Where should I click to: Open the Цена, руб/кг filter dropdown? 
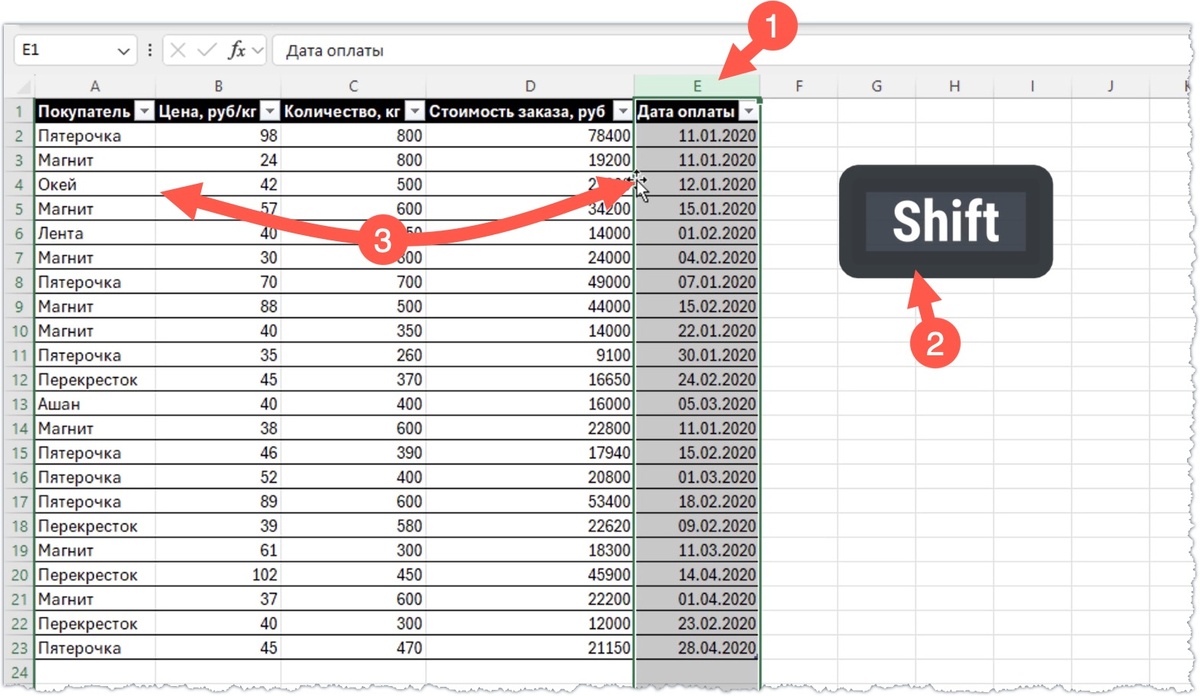click(271, 111)
